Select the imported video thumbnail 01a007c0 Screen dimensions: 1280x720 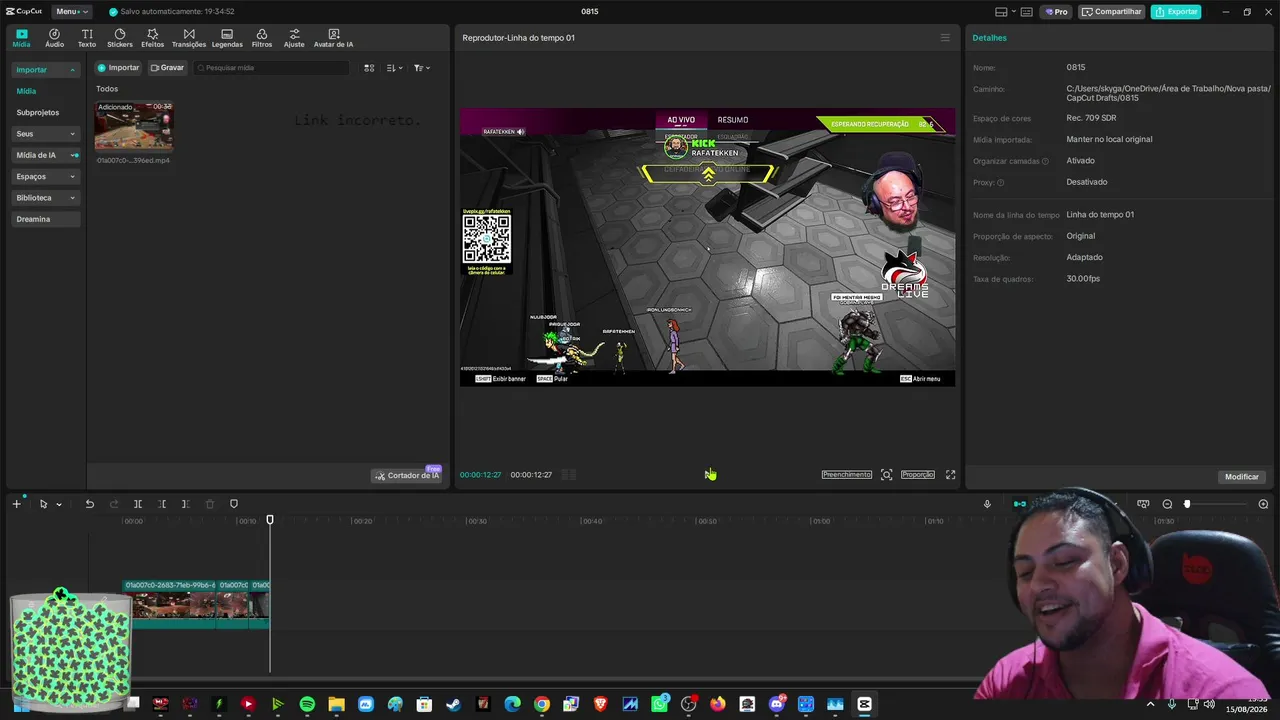134,126
